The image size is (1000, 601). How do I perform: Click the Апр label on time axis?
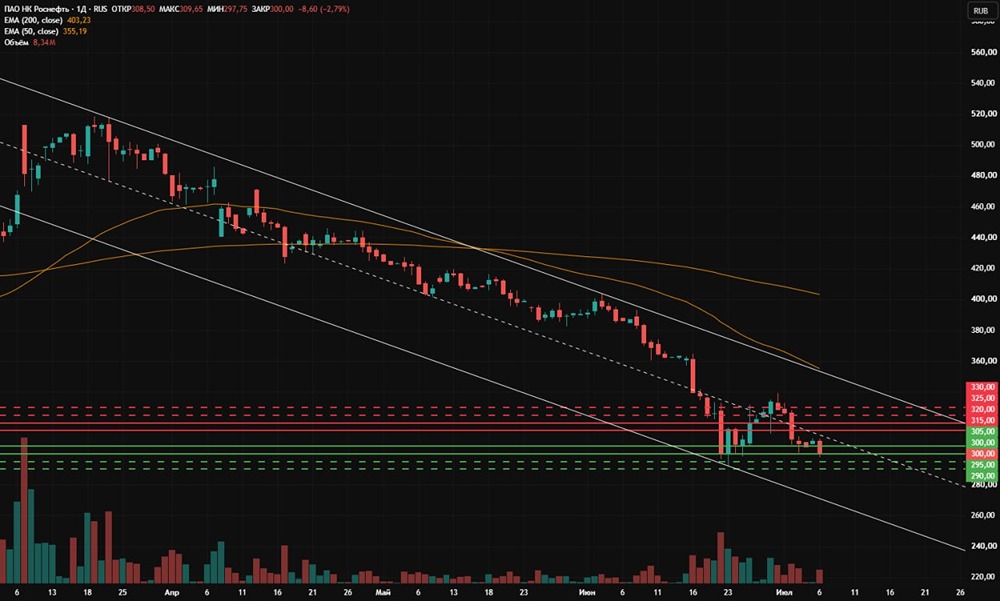point(172,593)
